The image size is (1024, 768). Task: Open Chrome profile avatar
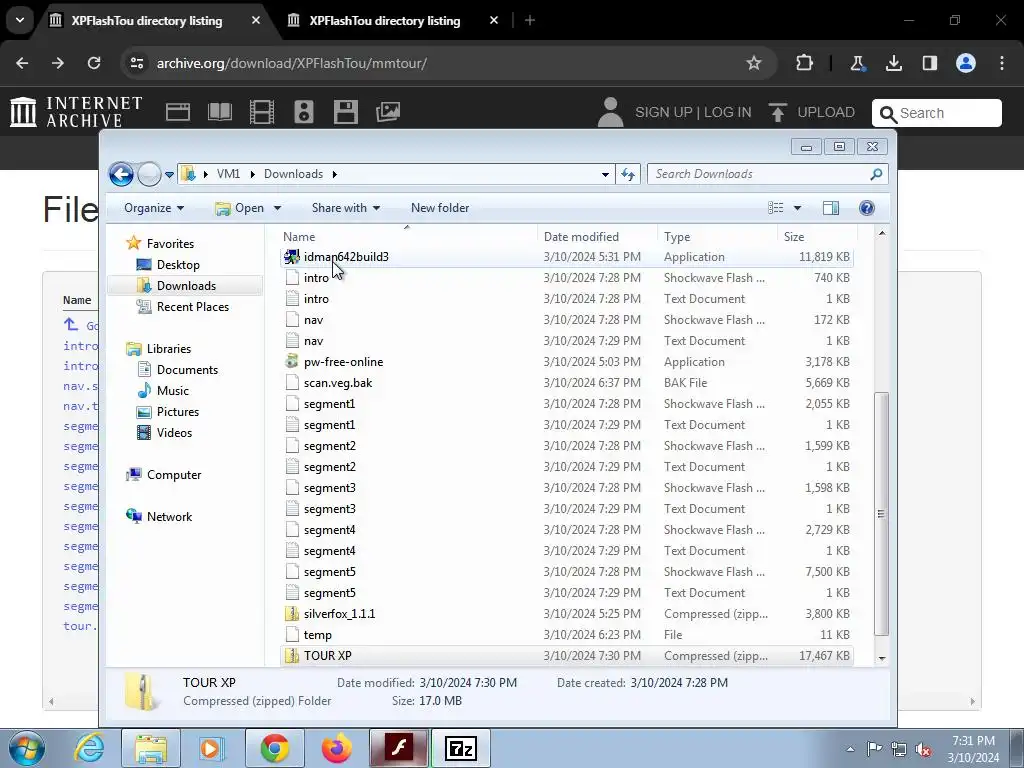966,63
